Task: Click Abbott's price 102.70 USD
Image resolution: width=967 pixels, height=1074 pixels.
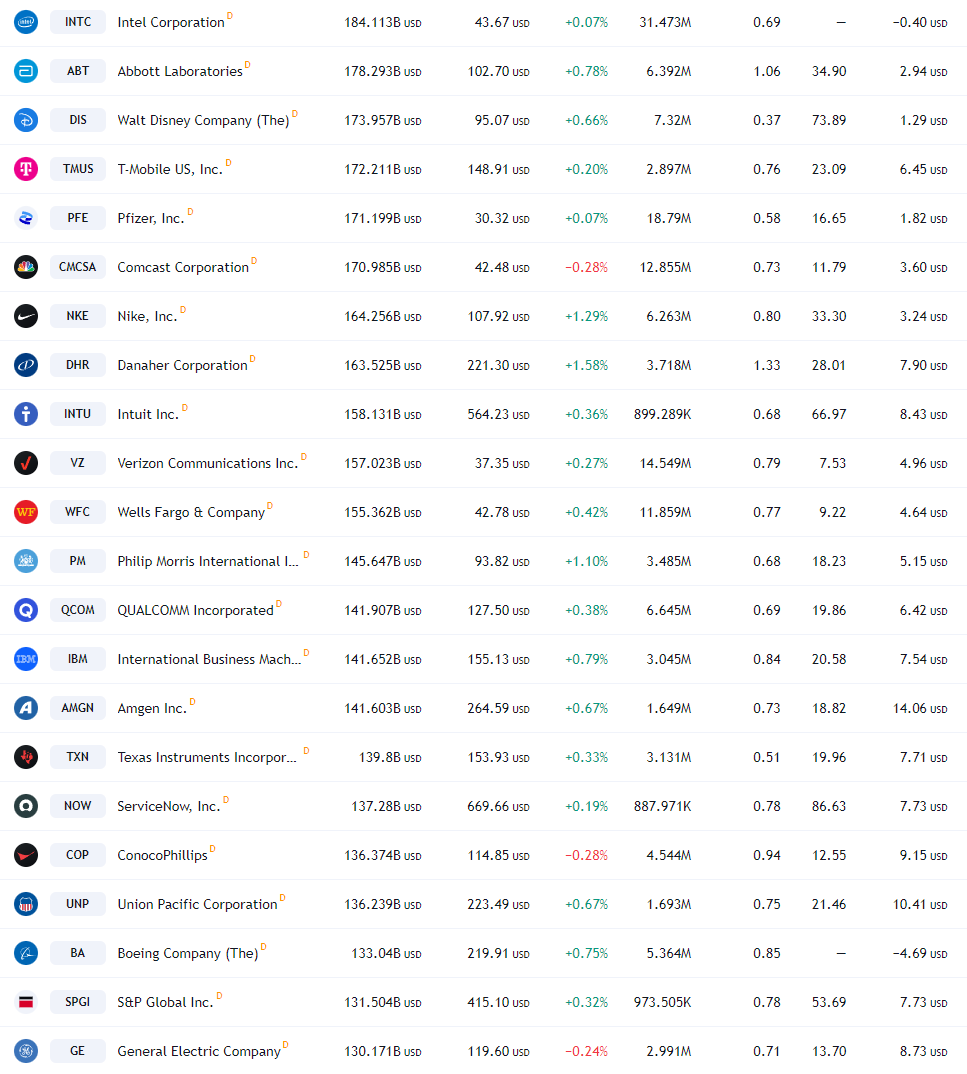Action: pos(499,71)
